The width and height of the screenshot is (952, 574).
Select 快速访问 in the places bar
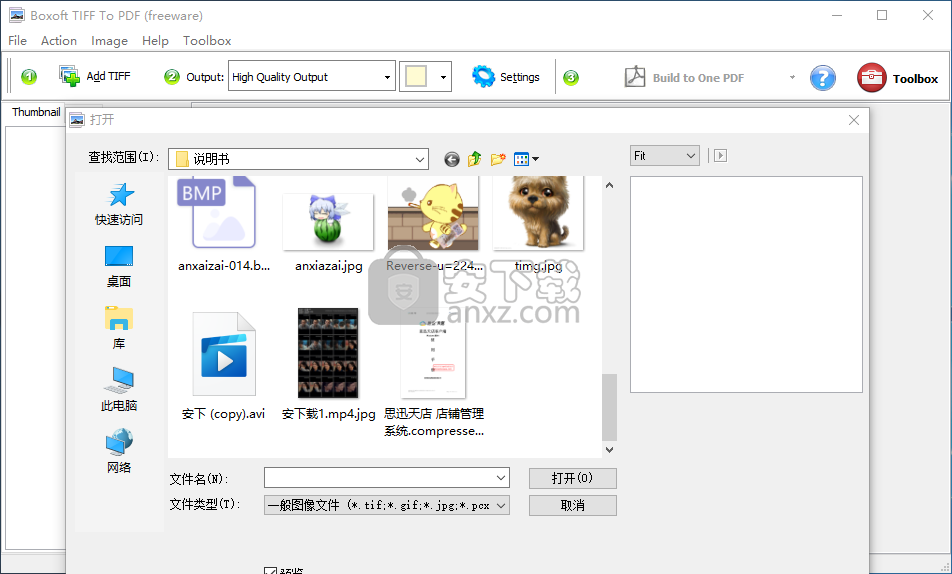[119, 204]
